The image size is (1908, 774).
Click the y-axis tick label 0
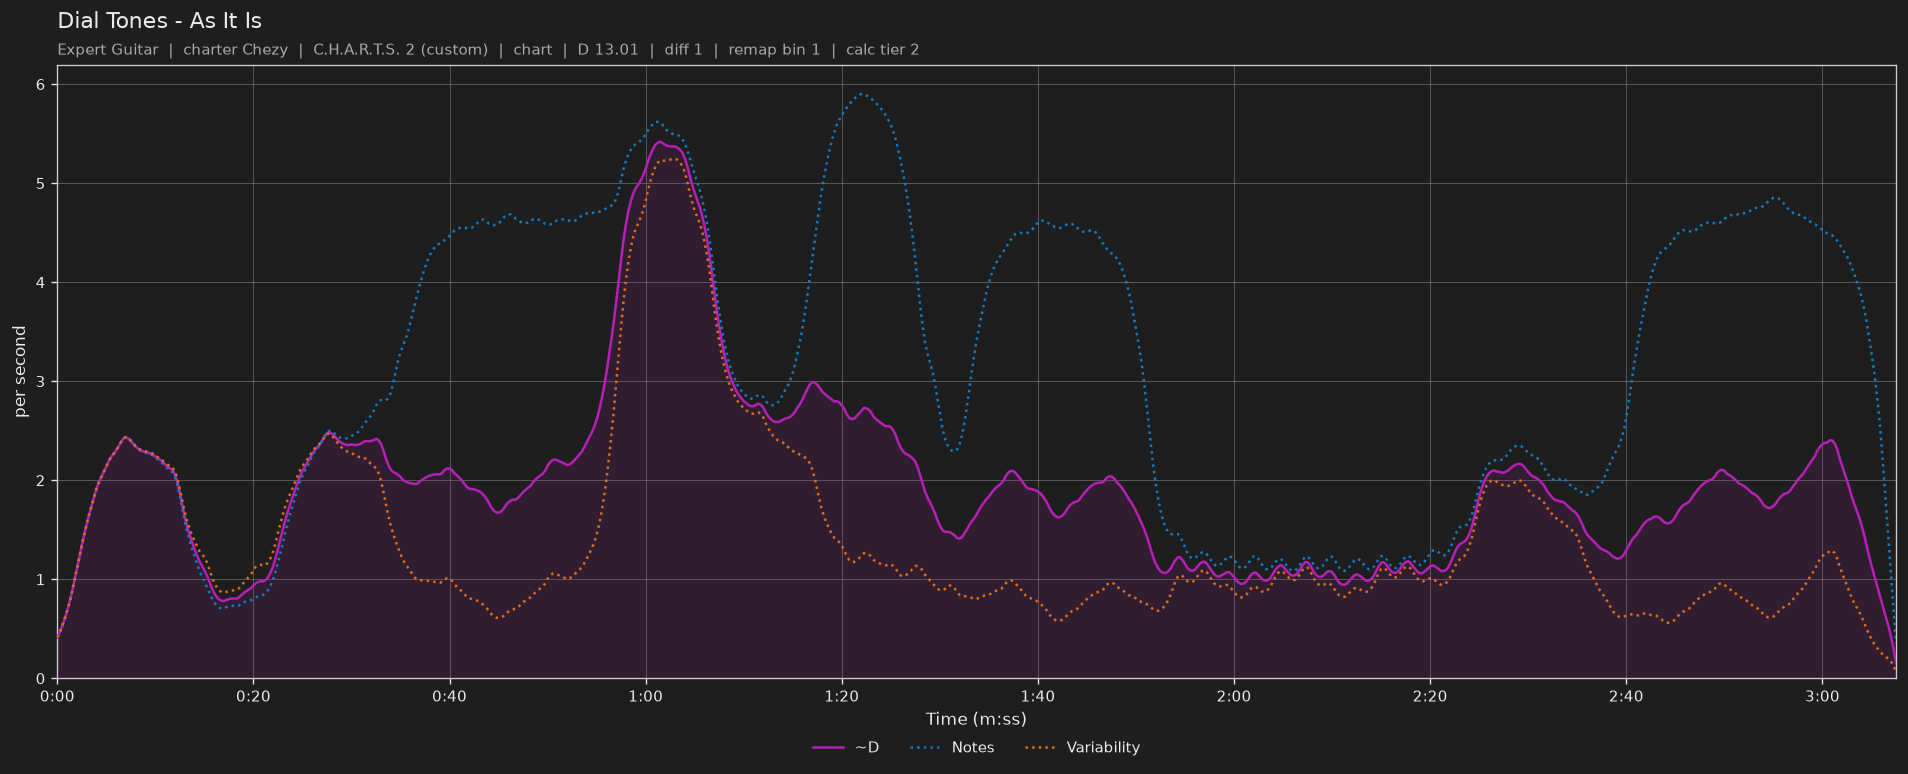tap(41, 679)
